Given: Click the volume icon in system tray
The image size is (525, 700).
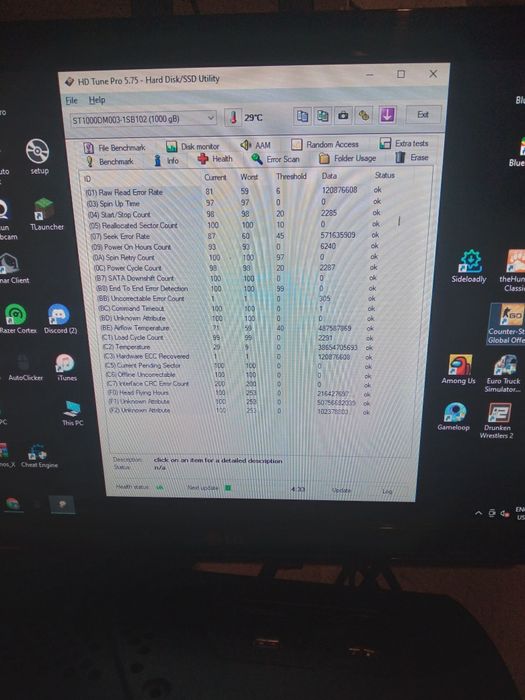Looking at the screenshot, I should (x=505, y=513).
